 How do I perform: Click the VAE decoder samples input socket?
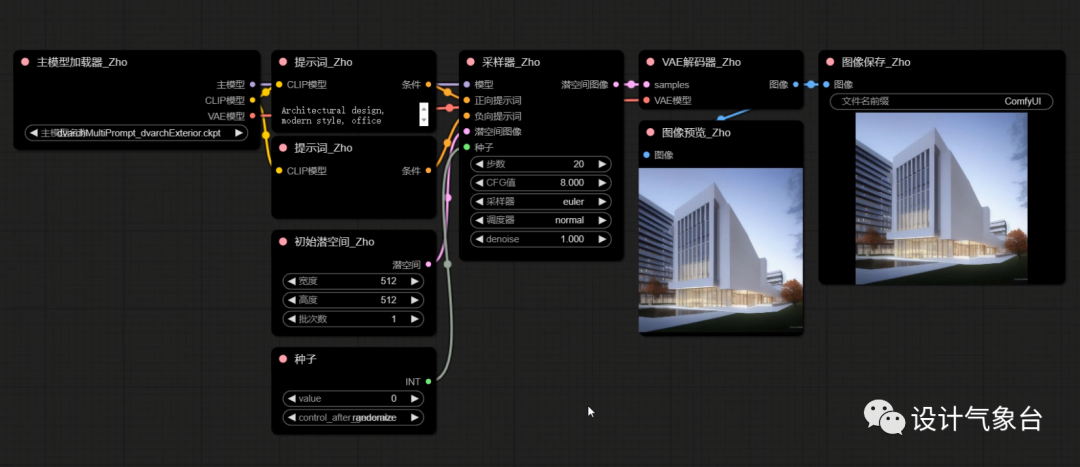click(646, 85)
